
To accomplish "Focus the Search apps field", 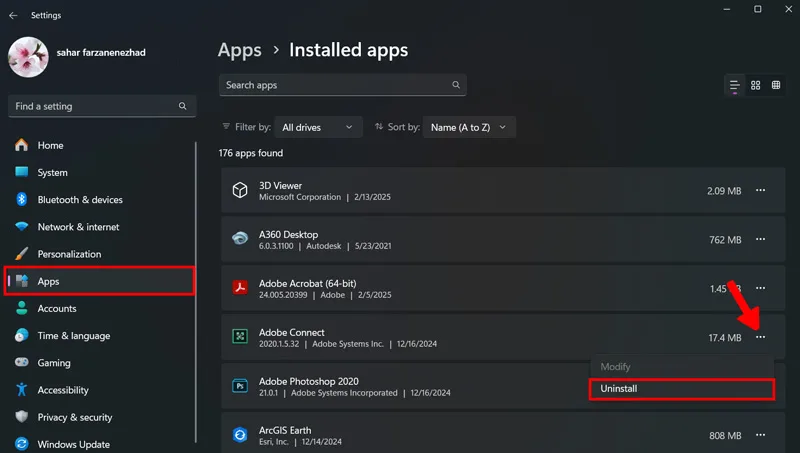I will pyautogui.click(x=343, y=85).
